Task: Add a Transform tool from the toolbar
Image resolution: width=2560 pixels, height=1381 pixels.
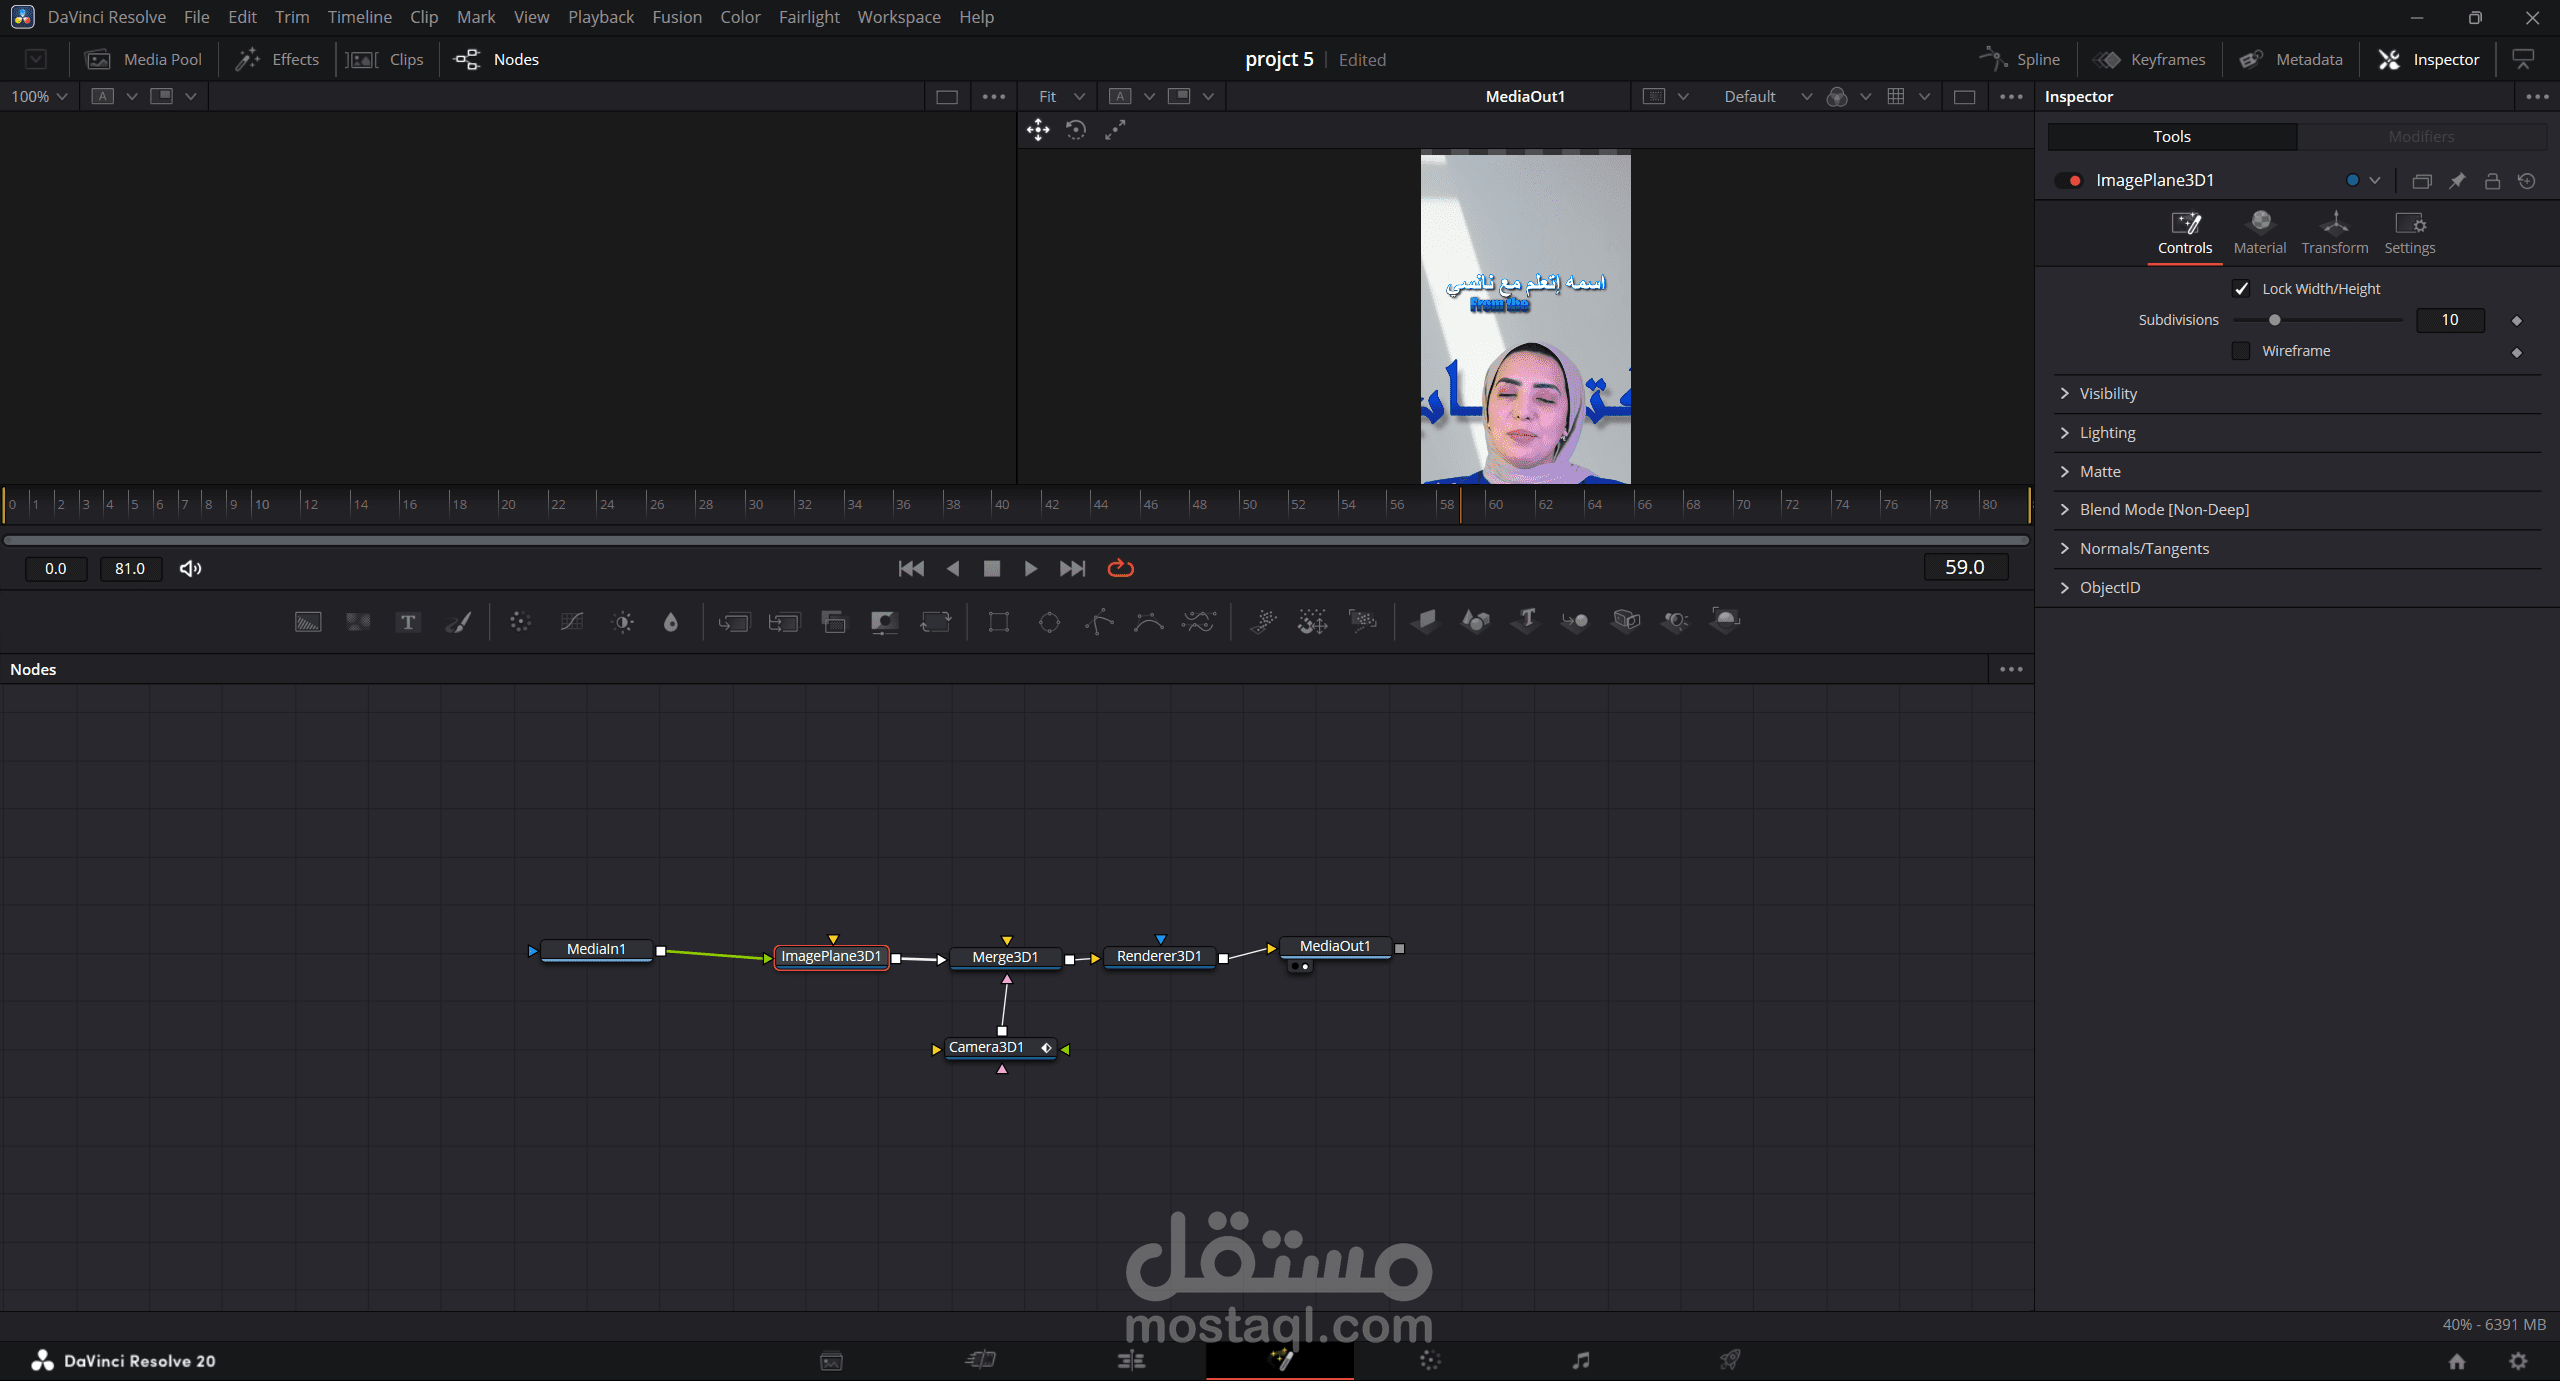Action: pos(935,622)
